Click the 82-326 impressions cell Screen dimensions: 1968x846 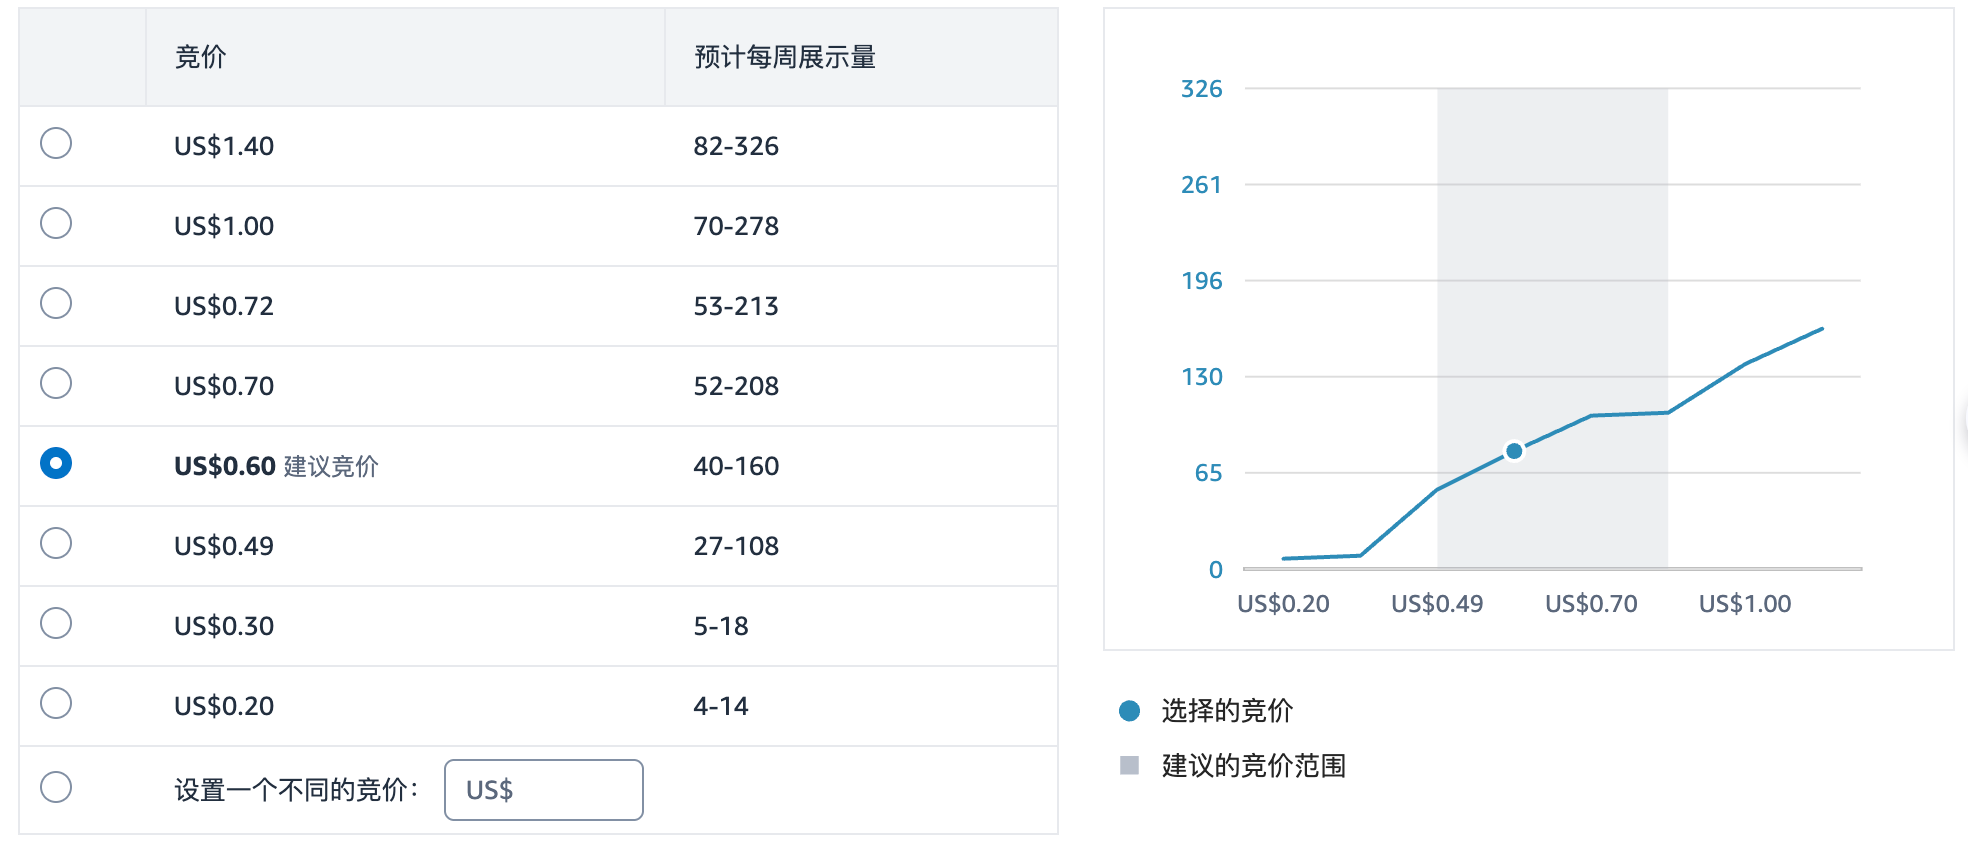tap(736, 146)
